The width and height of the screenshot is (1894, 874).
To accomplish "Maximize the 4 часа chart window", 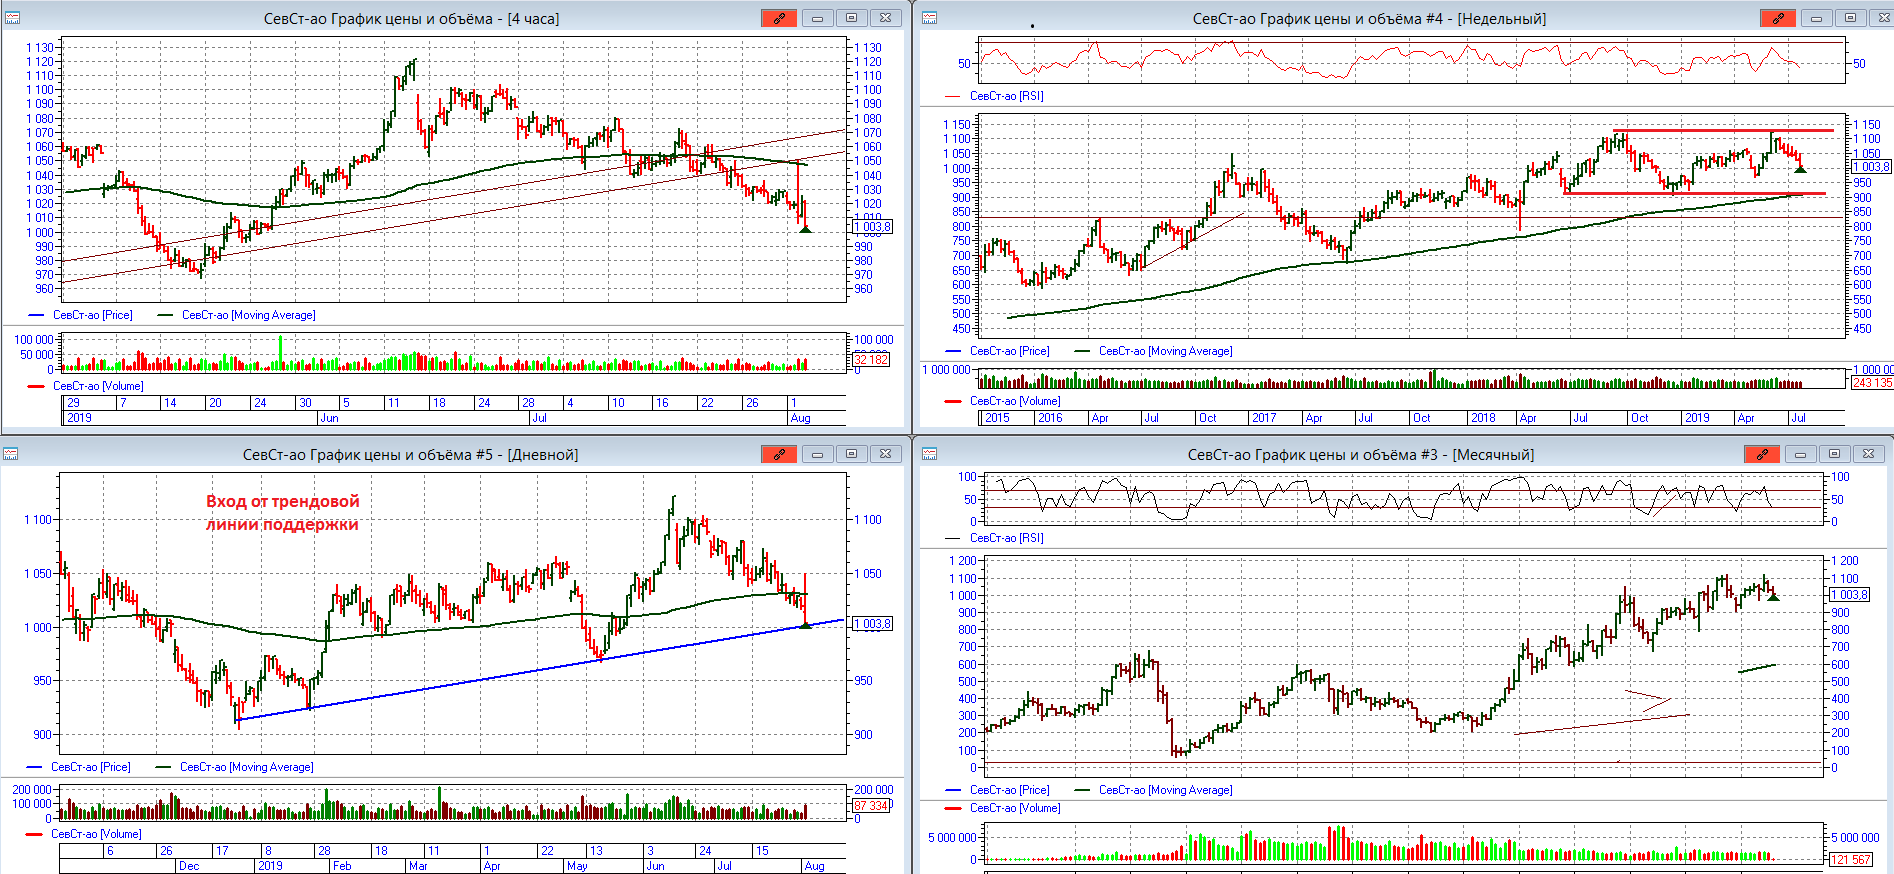I will tap(851, 18).
